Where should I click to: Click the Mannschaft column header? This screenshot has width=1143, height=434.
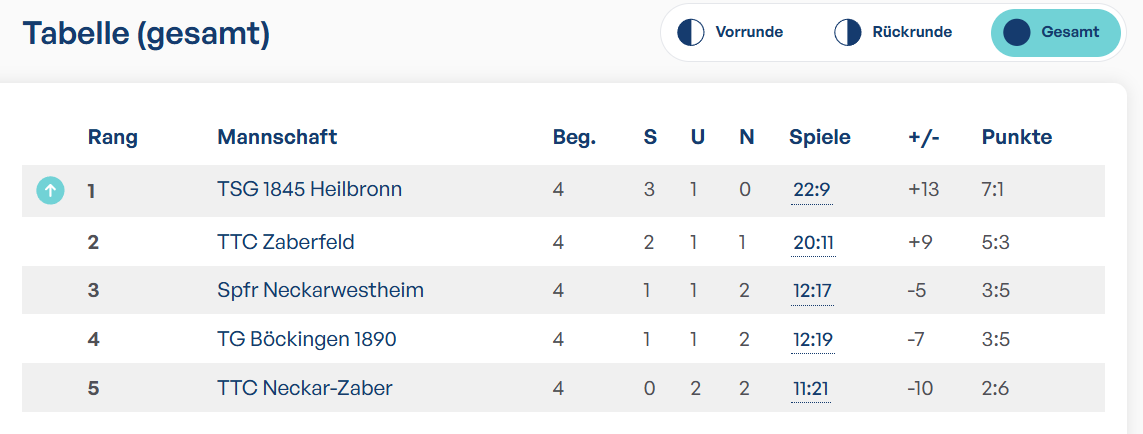(277, 137)
